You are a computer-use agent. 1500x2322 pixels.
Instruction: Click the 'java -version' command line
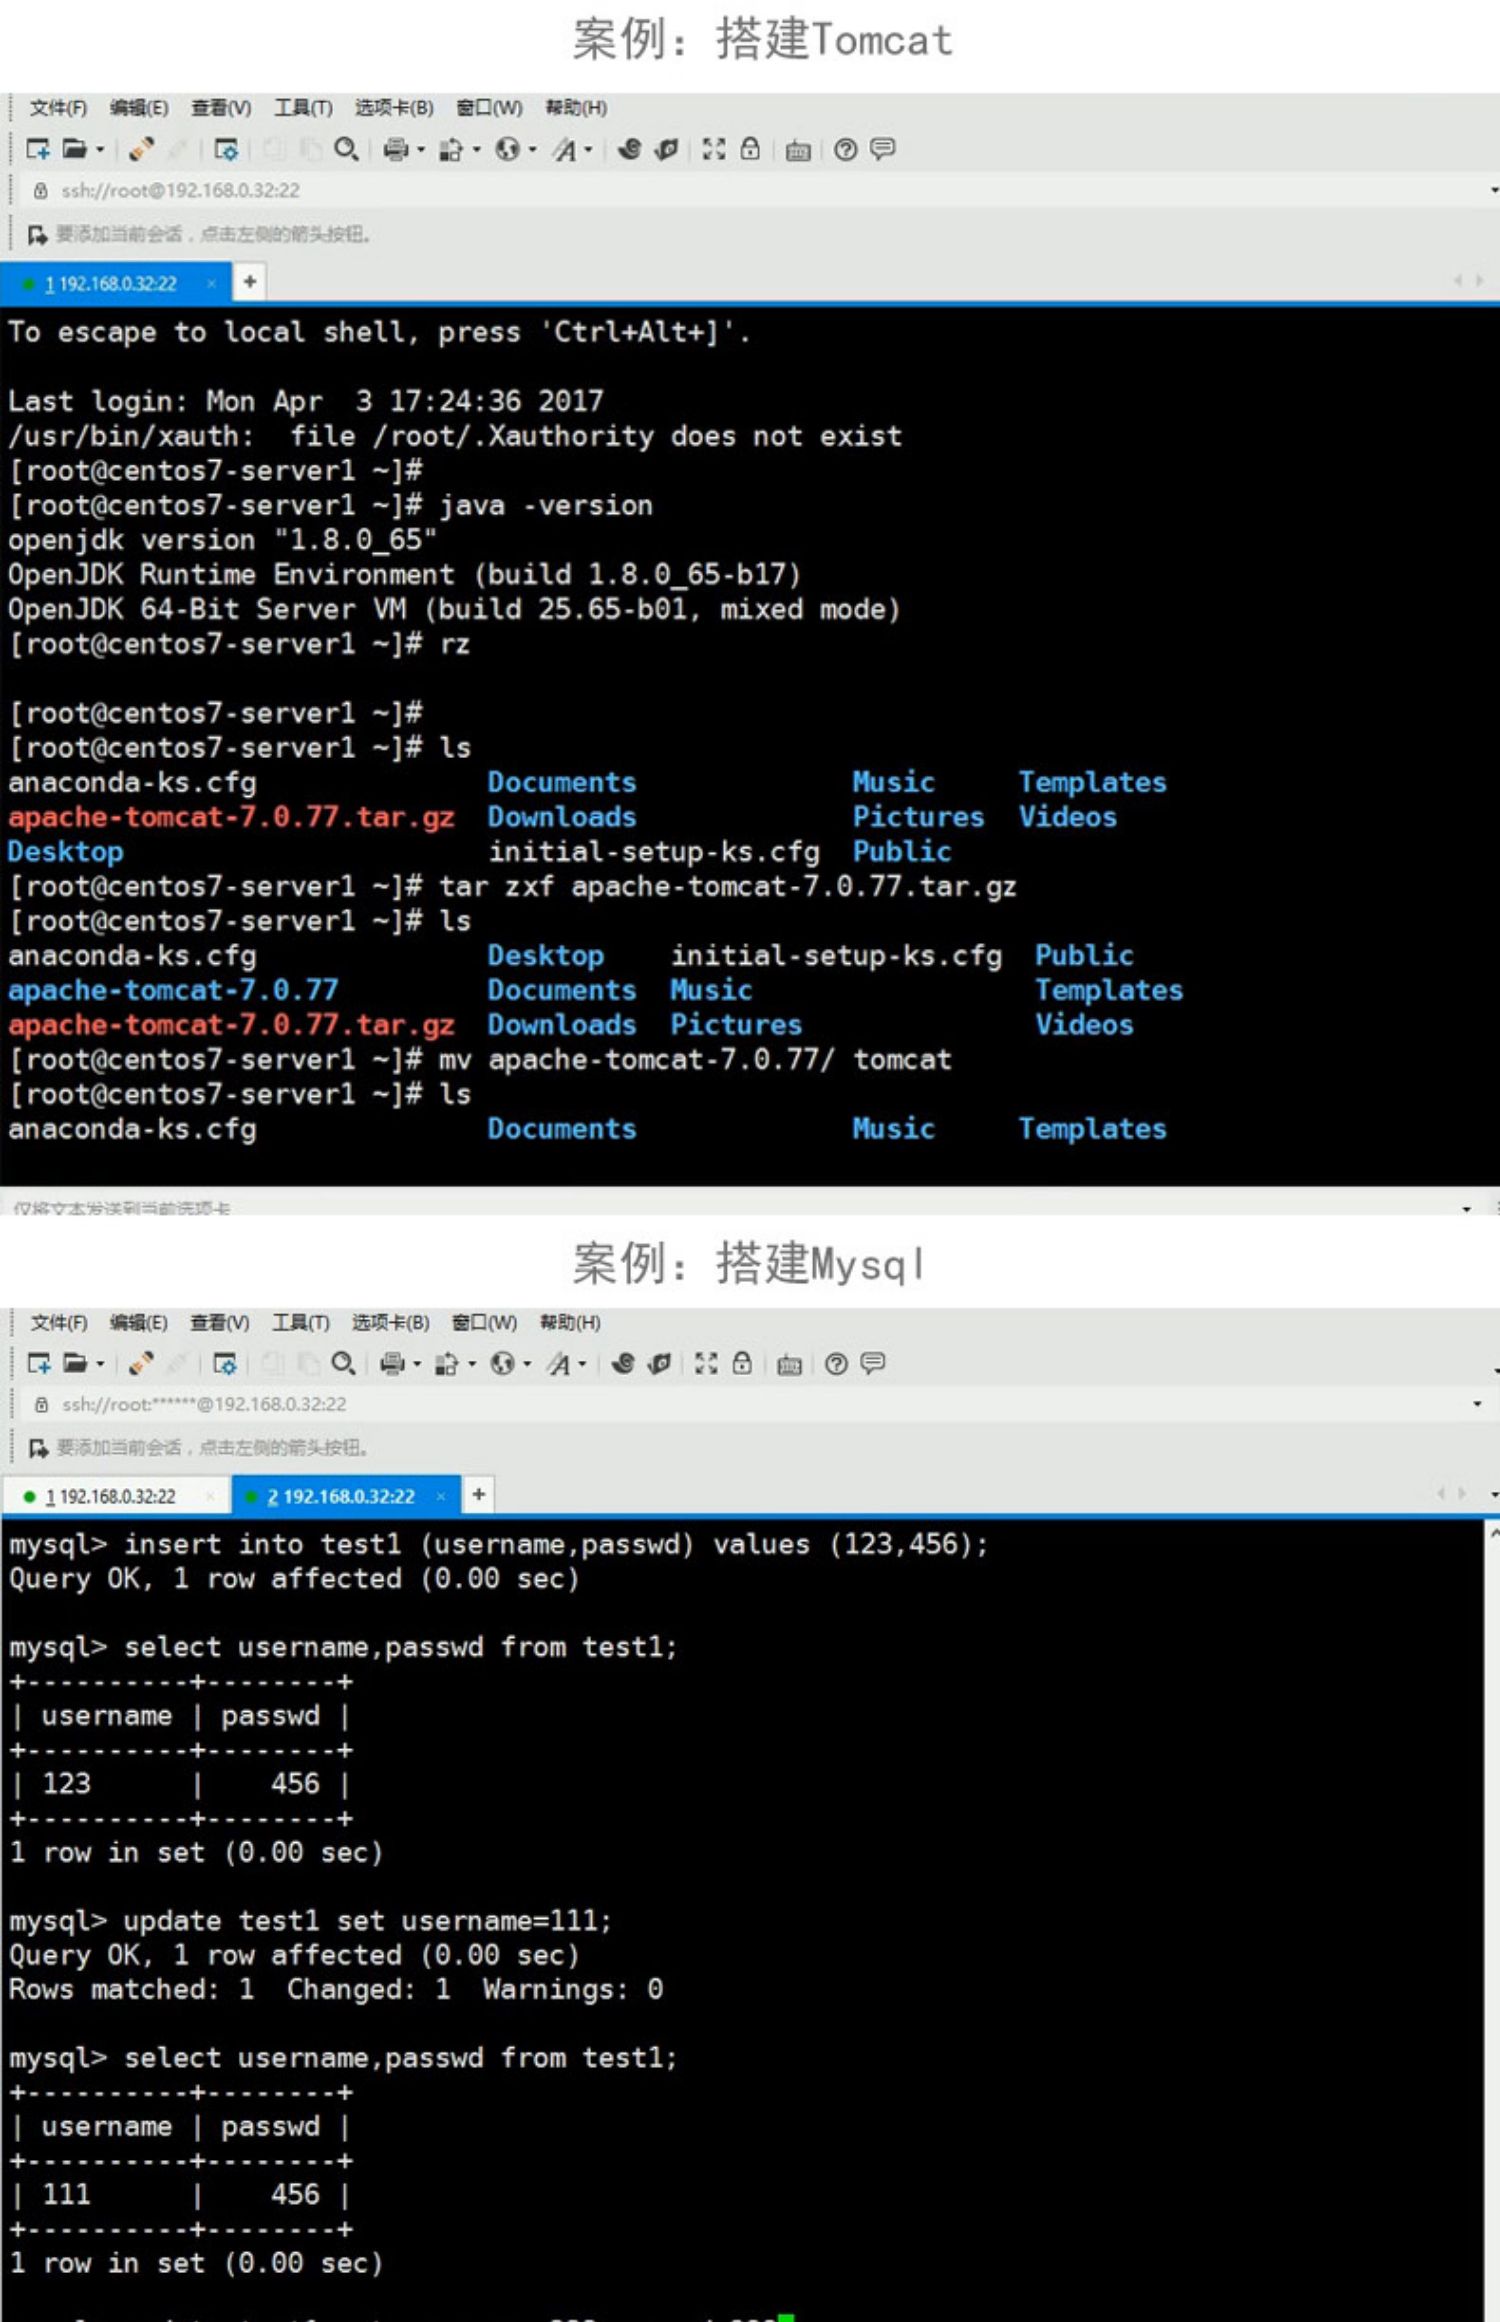[331, 505]
